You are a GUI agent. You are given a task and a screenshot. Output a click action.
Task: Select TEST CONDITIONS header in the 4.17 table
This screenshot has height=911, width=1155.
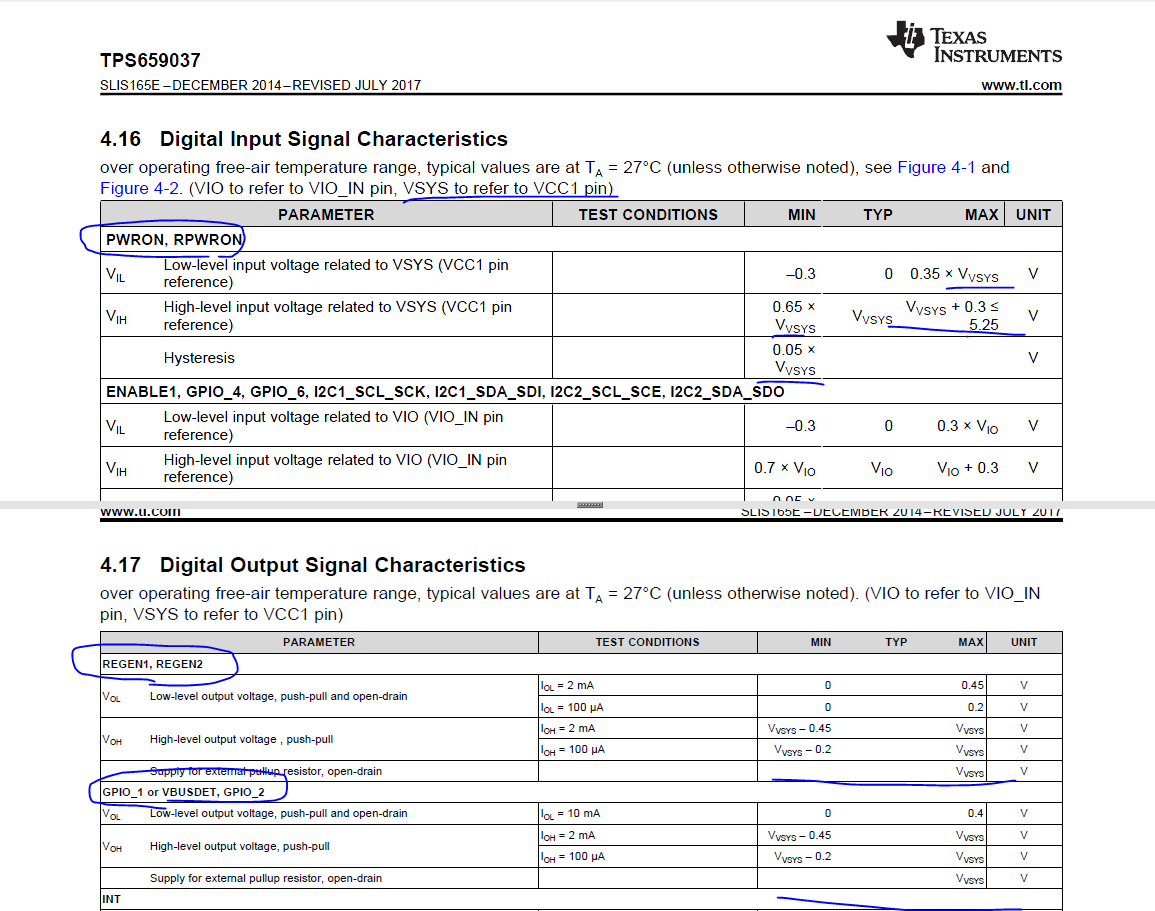click(647, 642)
